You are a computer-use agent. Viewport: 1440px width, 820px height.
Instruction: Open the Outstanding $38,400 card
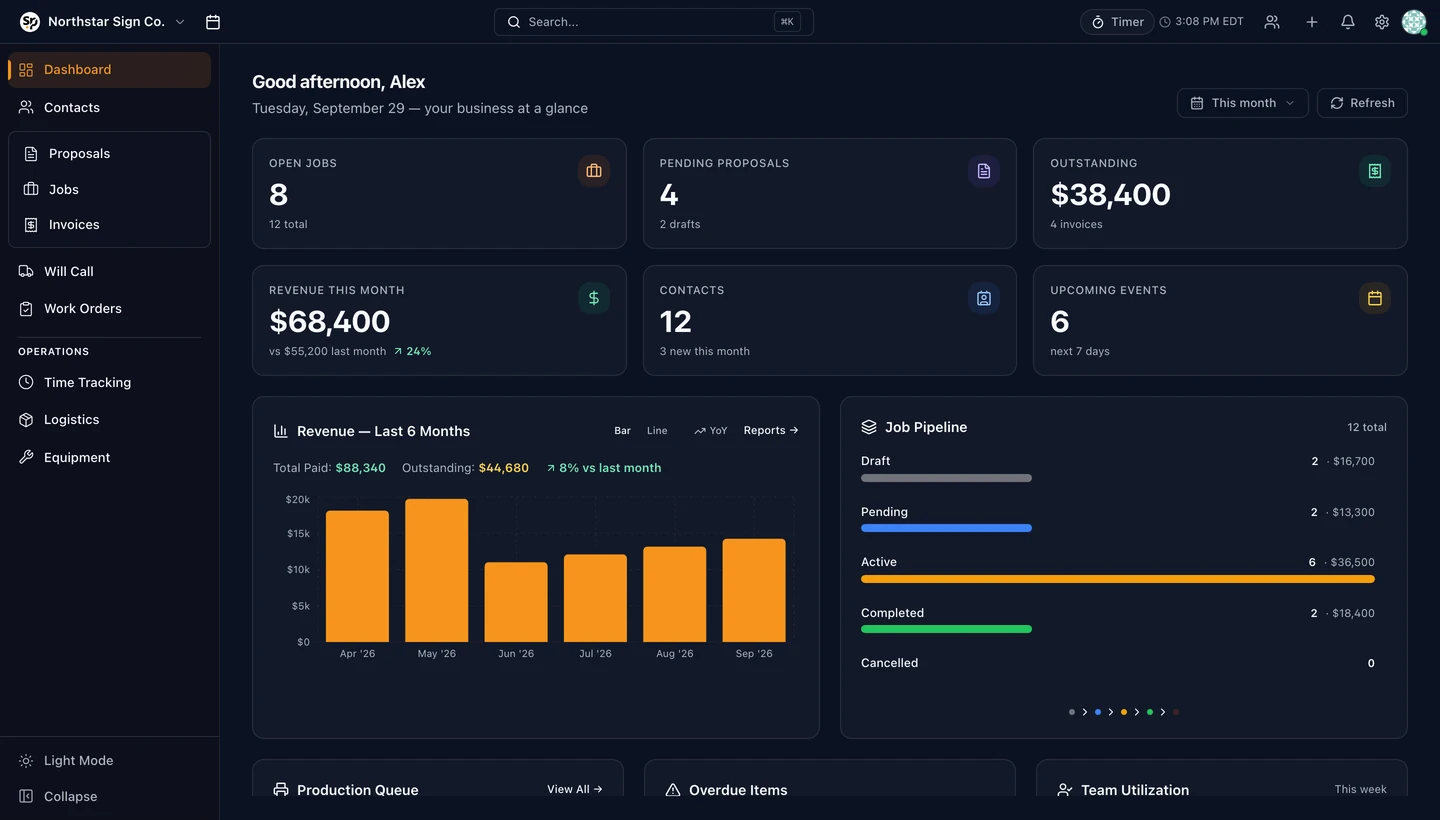1220,194
